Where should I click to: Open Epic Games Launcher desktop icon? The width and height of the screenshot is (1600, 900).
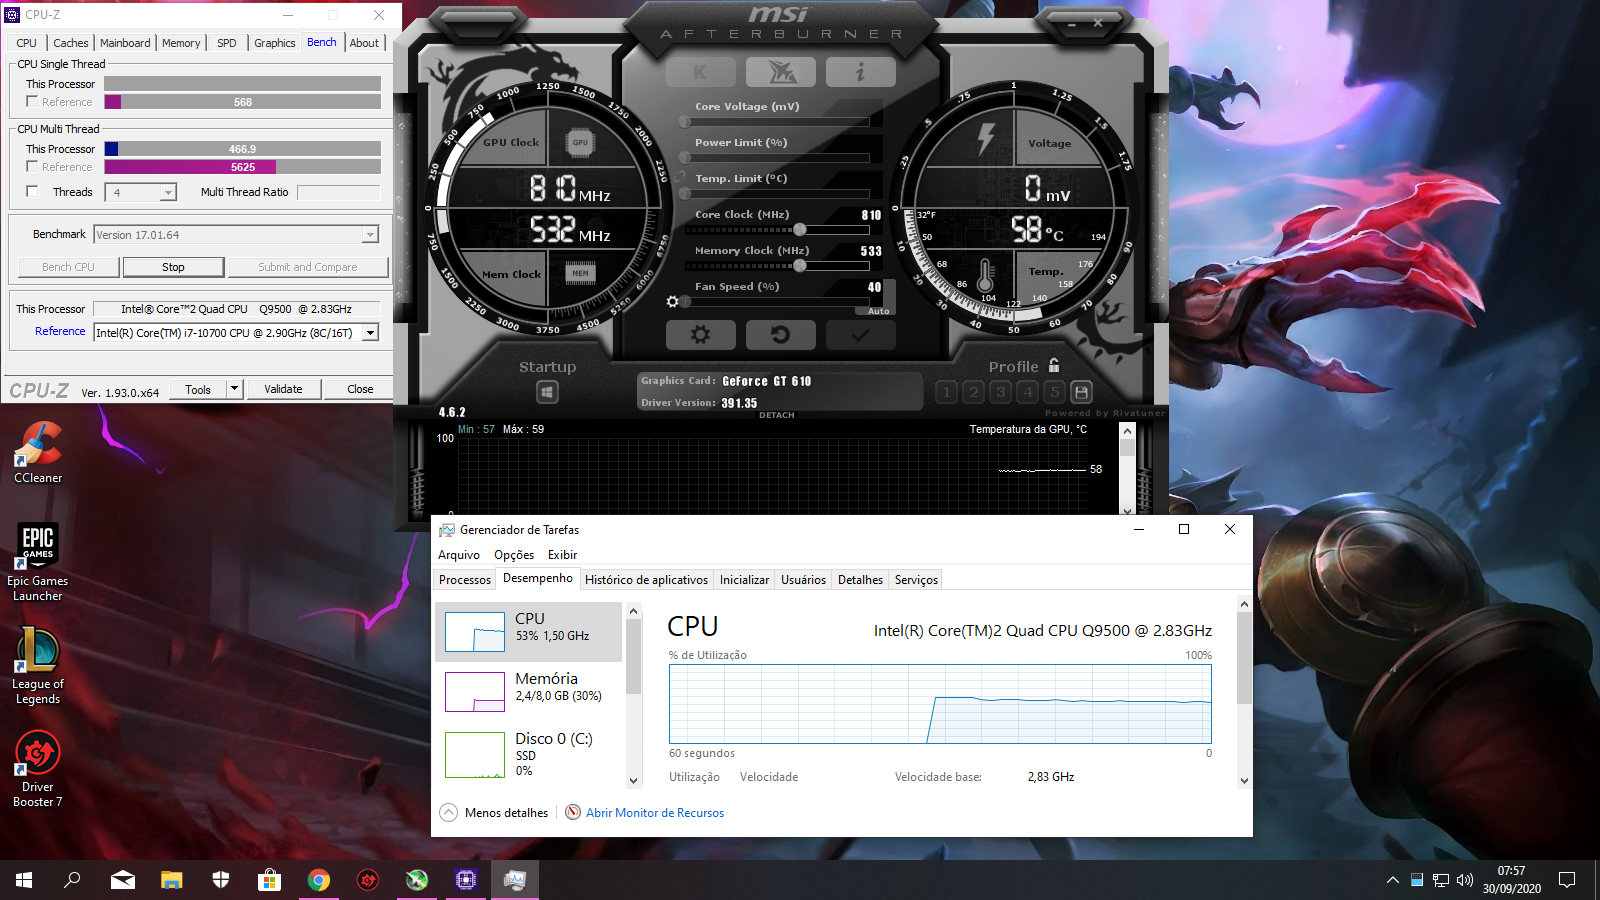(x=38, y=562)
